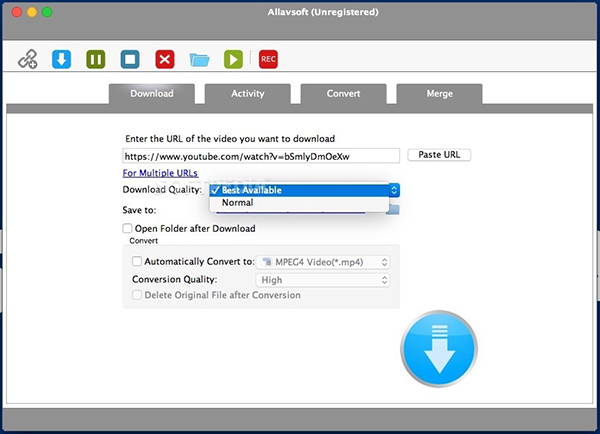Screen dimensions: 600x434
Task: Start recording with the red REC icon
Action: click(x=268, y=59)
